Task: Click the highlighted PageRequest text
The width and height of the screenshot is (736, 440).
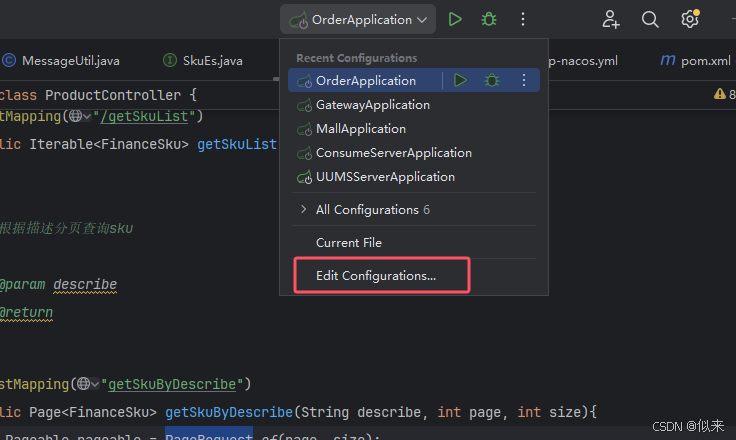Action: click(x=209, y=435)
